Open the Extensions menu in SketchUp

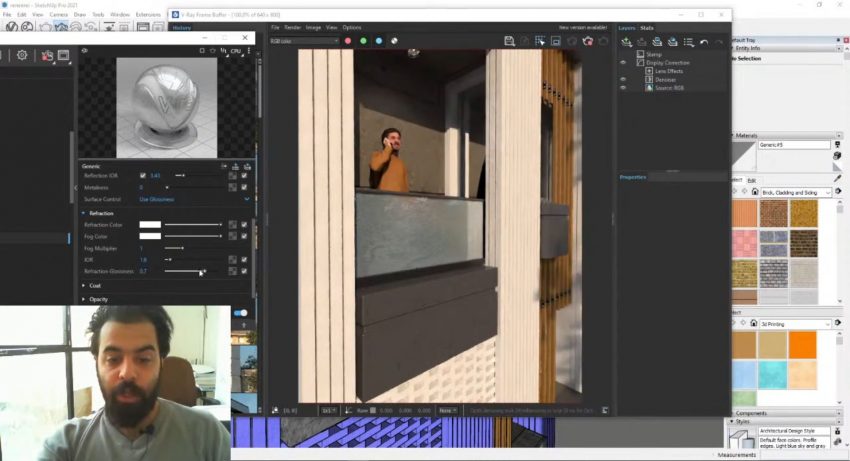148,15
